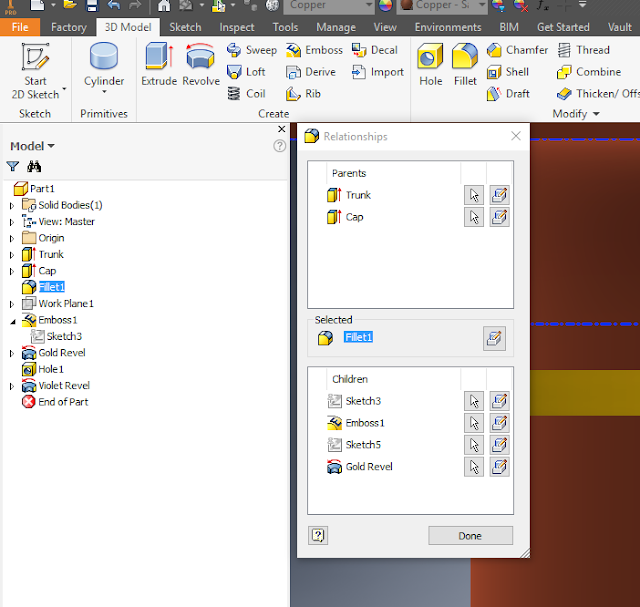Select parent Trunk via arrow button
640x607 pixels.
[473, 195]
